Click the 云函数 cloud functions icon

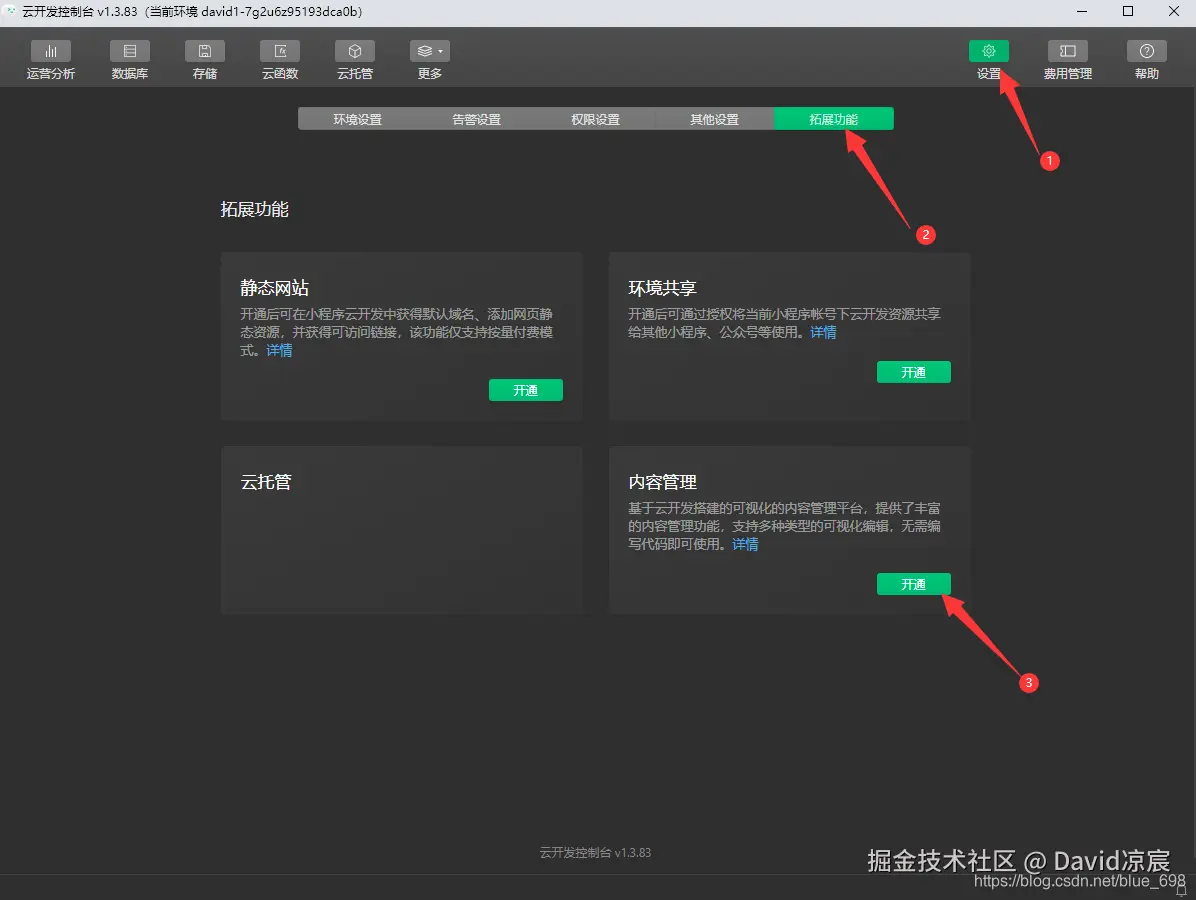(x=279, y=59)
